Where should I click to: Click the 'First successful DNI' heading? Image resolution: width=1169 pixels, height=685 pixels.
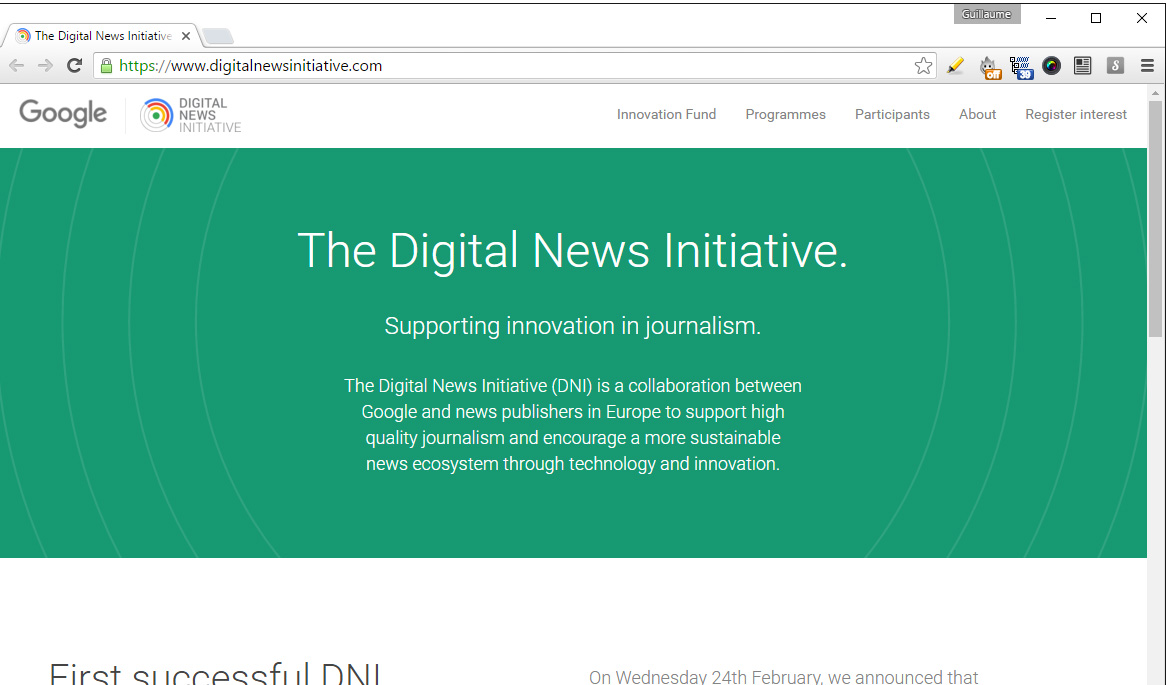[x=215, y=672]
